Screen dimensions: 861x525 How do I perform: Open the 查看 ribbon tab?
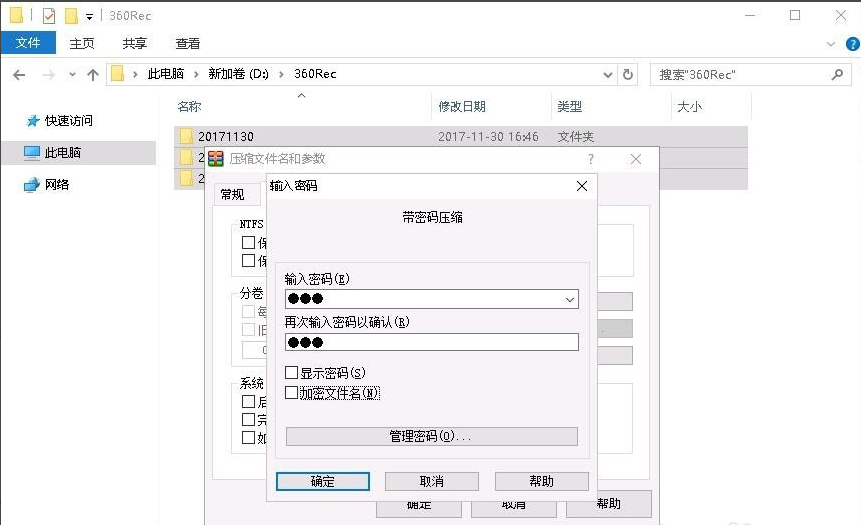tap(188, 43)
